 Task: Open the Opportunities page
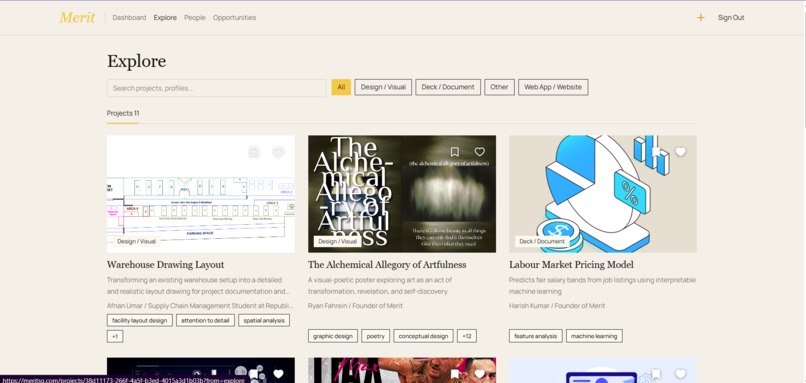pos(234,17)
